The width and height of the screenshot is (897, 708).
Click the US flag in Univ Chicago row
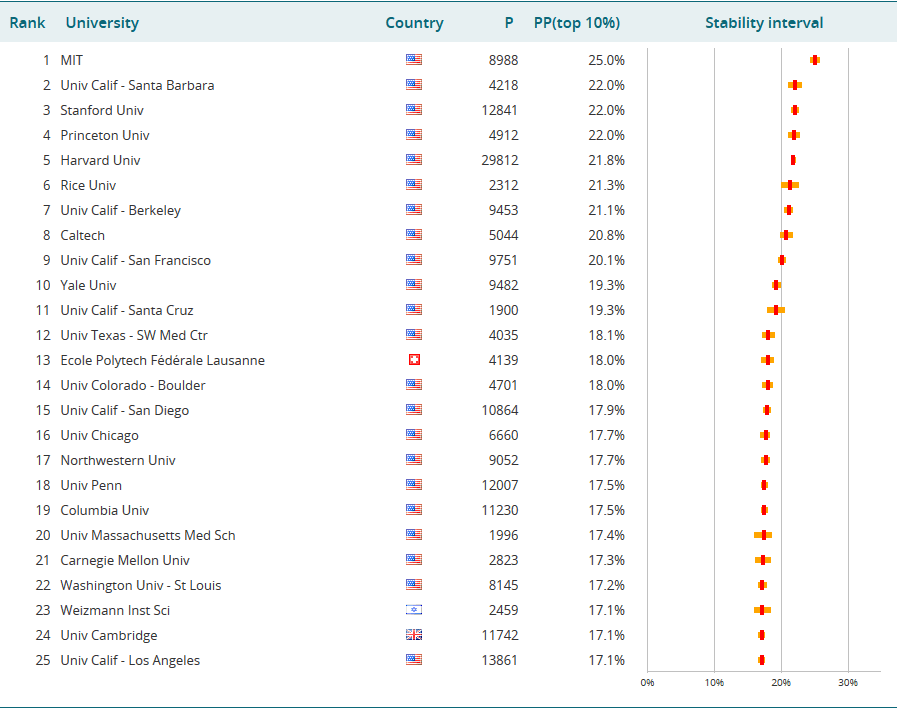tap(414, 435)
